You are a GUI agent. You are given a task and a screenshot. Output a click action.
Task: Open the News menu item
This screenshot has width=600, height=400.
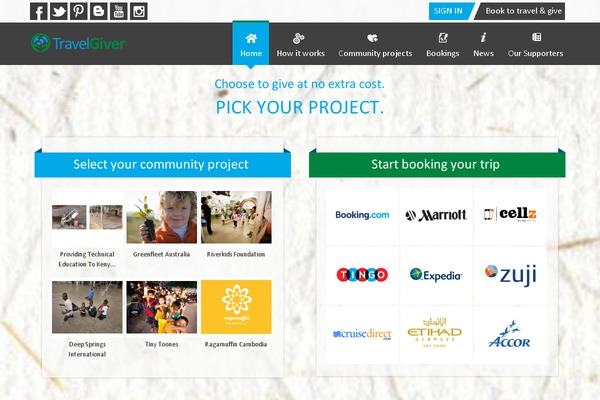pos(483,44)
